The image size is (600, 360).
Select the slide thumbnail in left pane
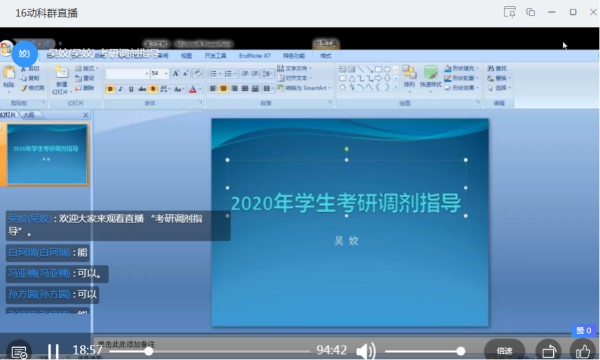pos(47,154)
